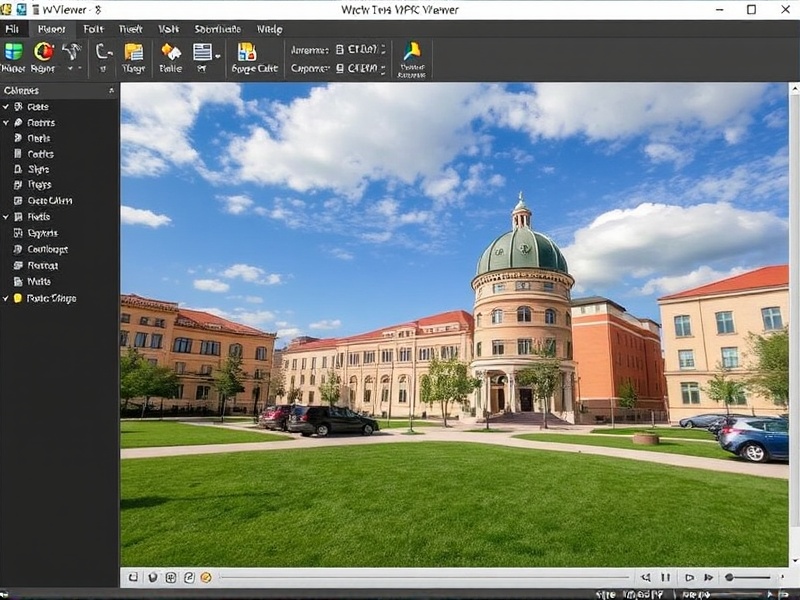800x600 pixels.
Task: Click the icon of the 'Siyrs' panel row
Action: tap(18, 169)
